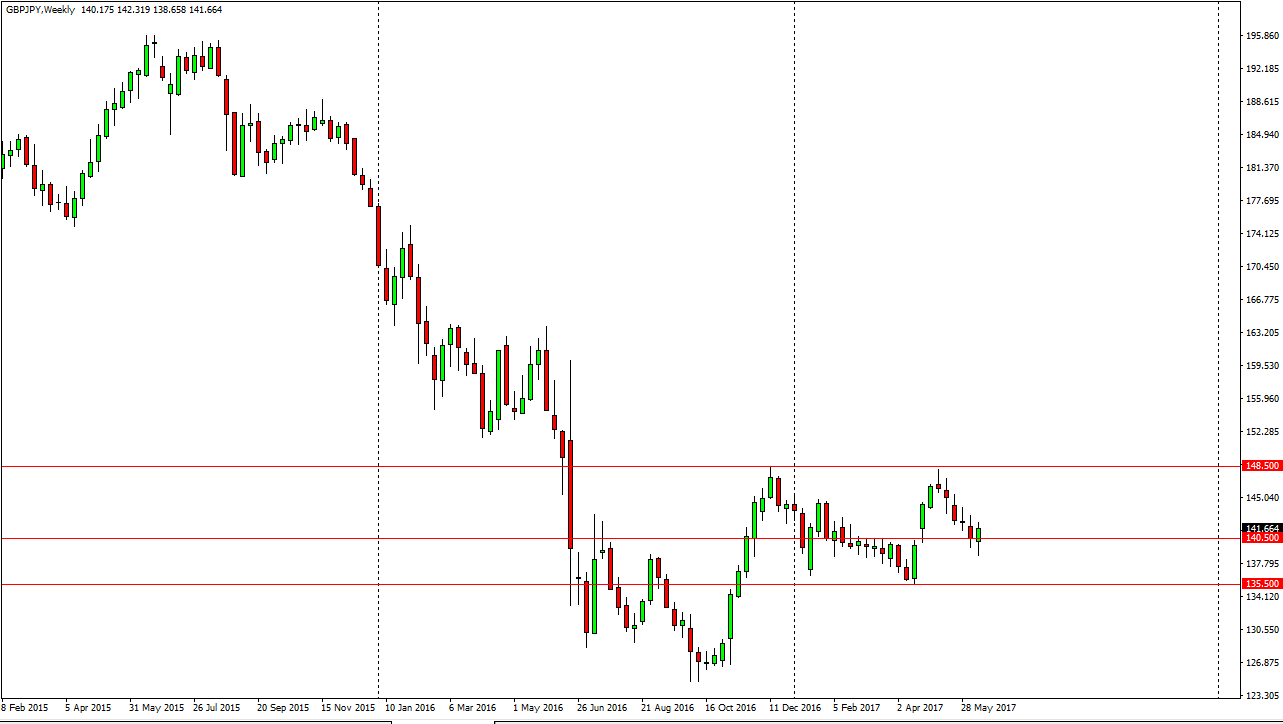
Task: Click the 10 Jan 2016 date label
Action: [x=410, y=706]
